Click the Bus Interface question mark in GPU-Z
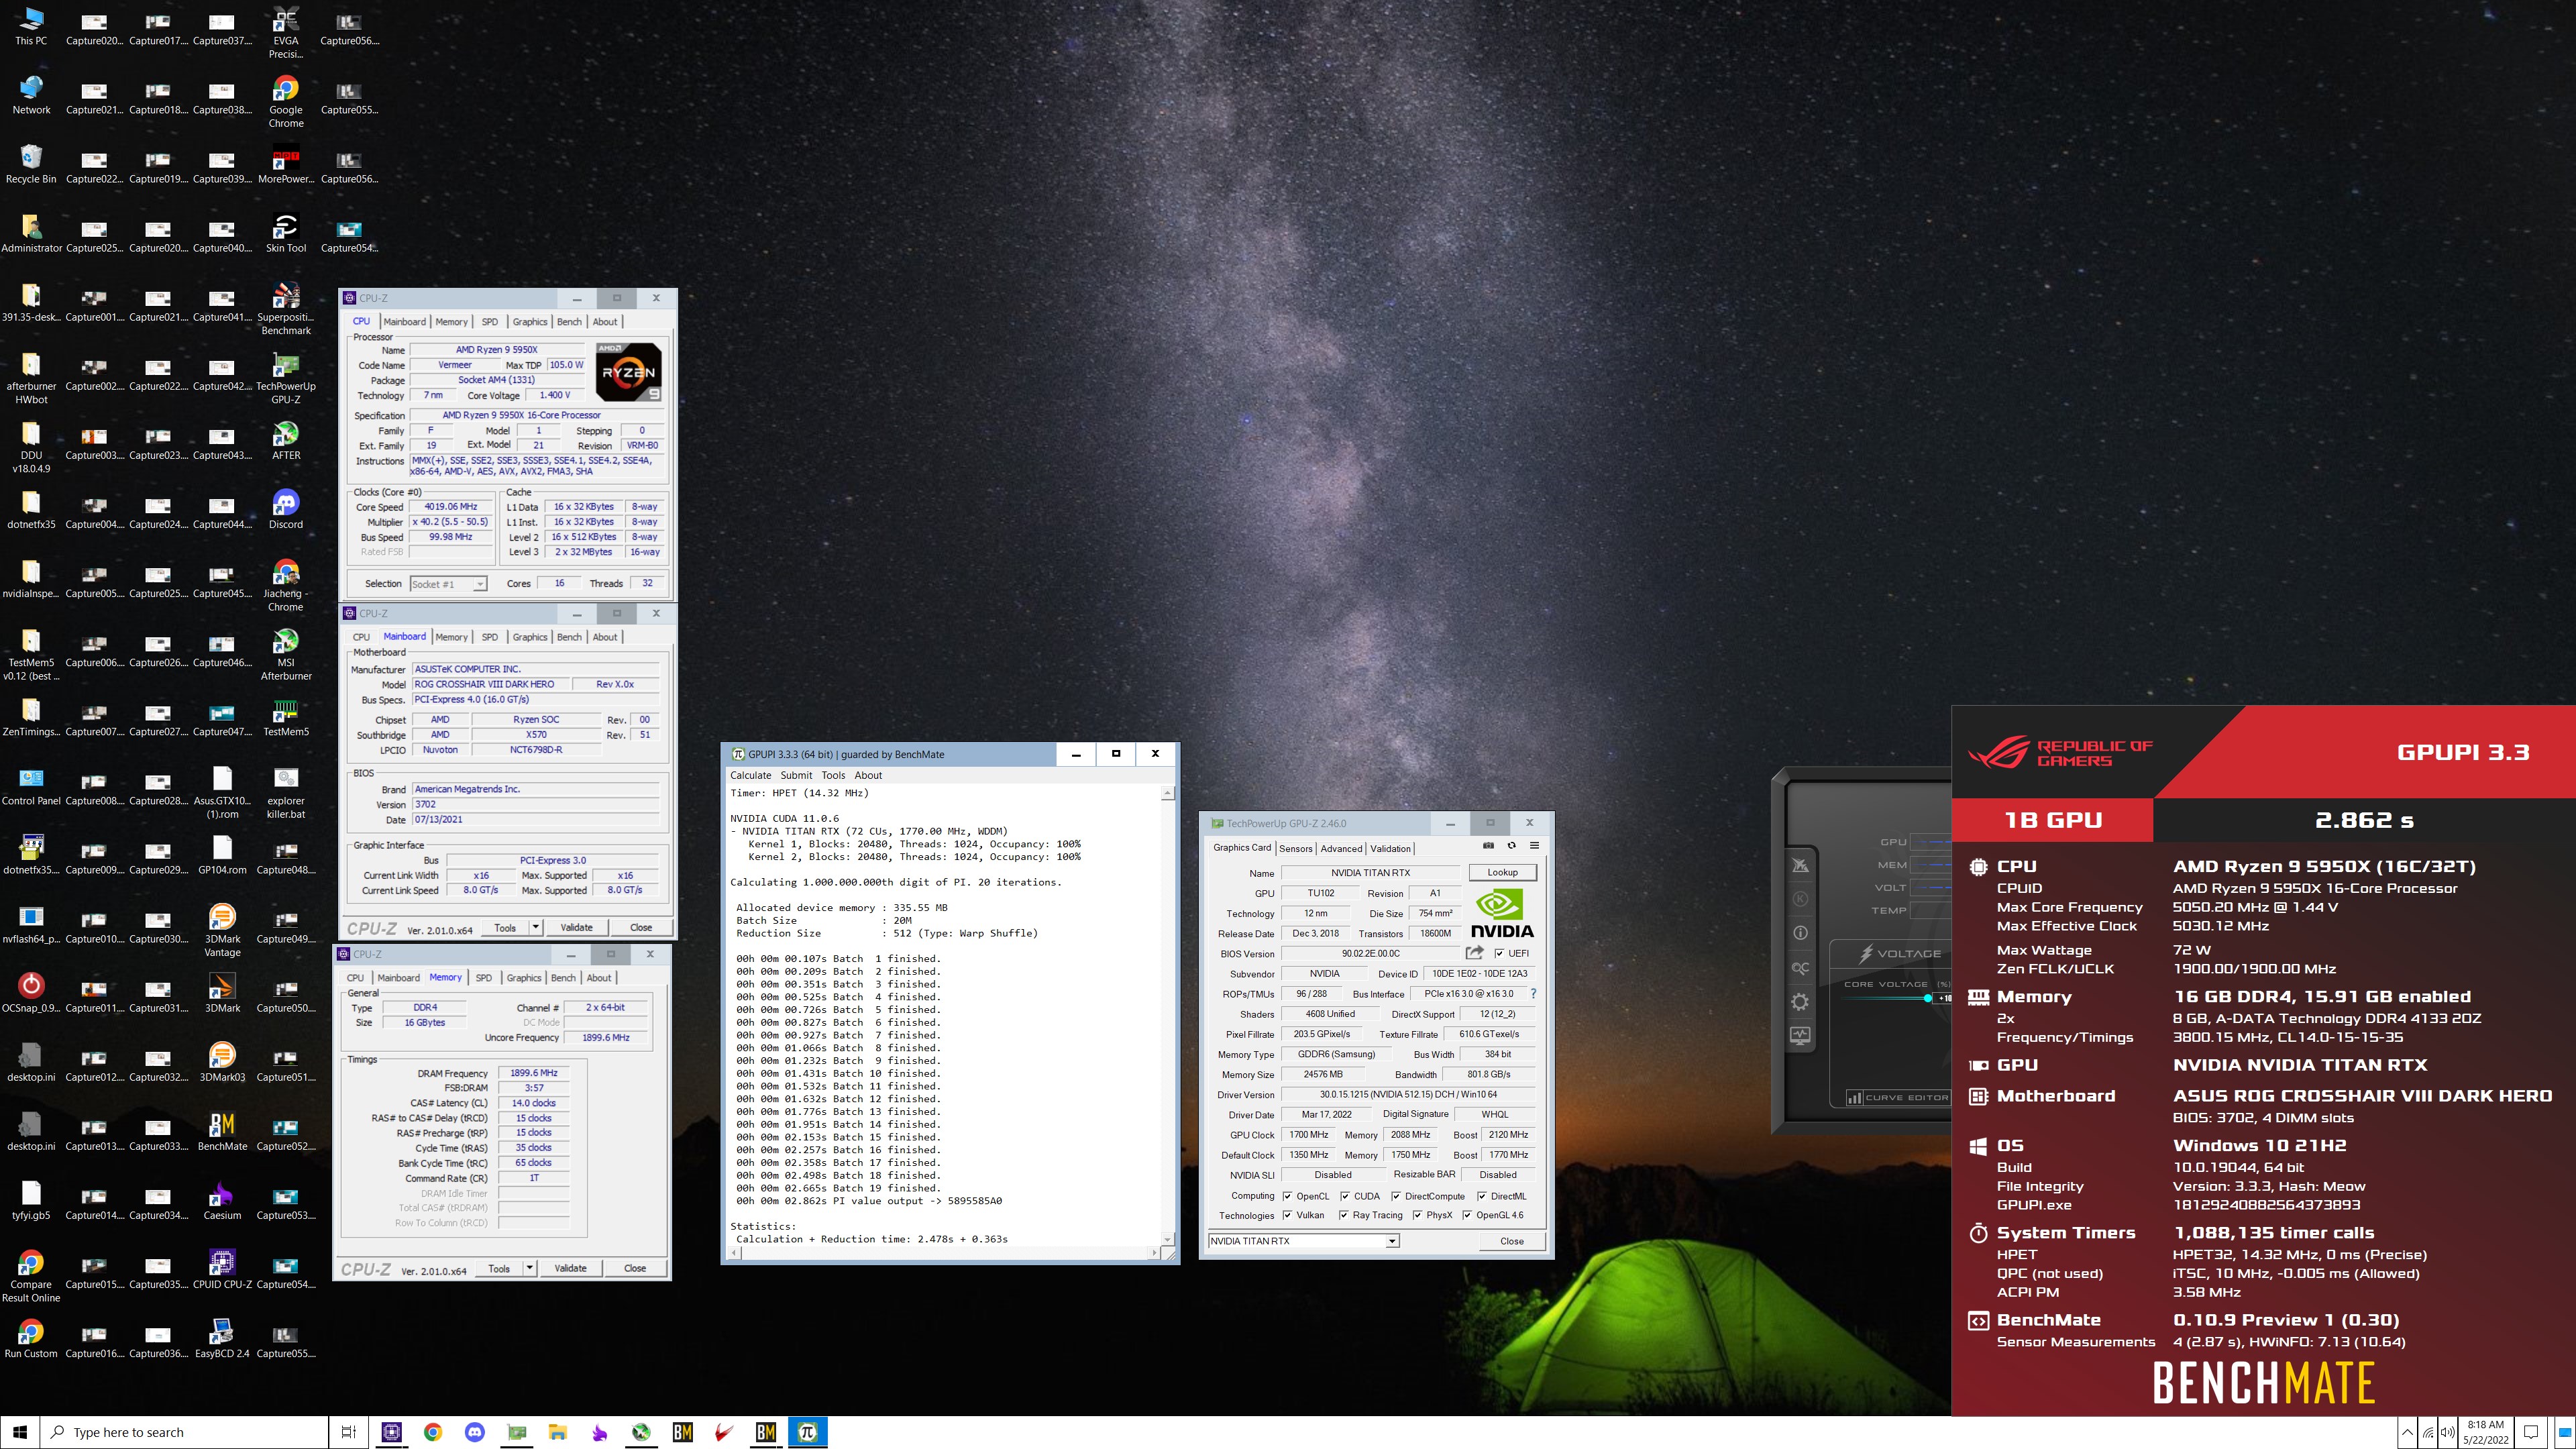This screenshot has height=1449, width=2576. tap(1533, 994)
